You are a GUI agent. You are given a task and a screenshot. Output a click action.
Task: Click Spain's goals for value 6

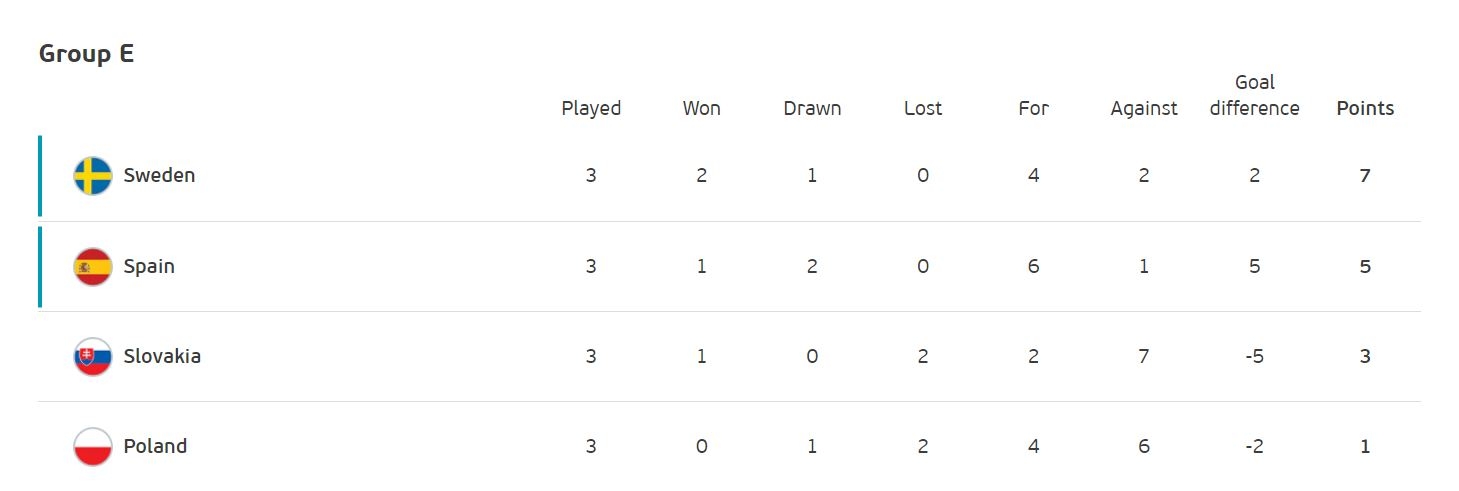[1033, 267]
